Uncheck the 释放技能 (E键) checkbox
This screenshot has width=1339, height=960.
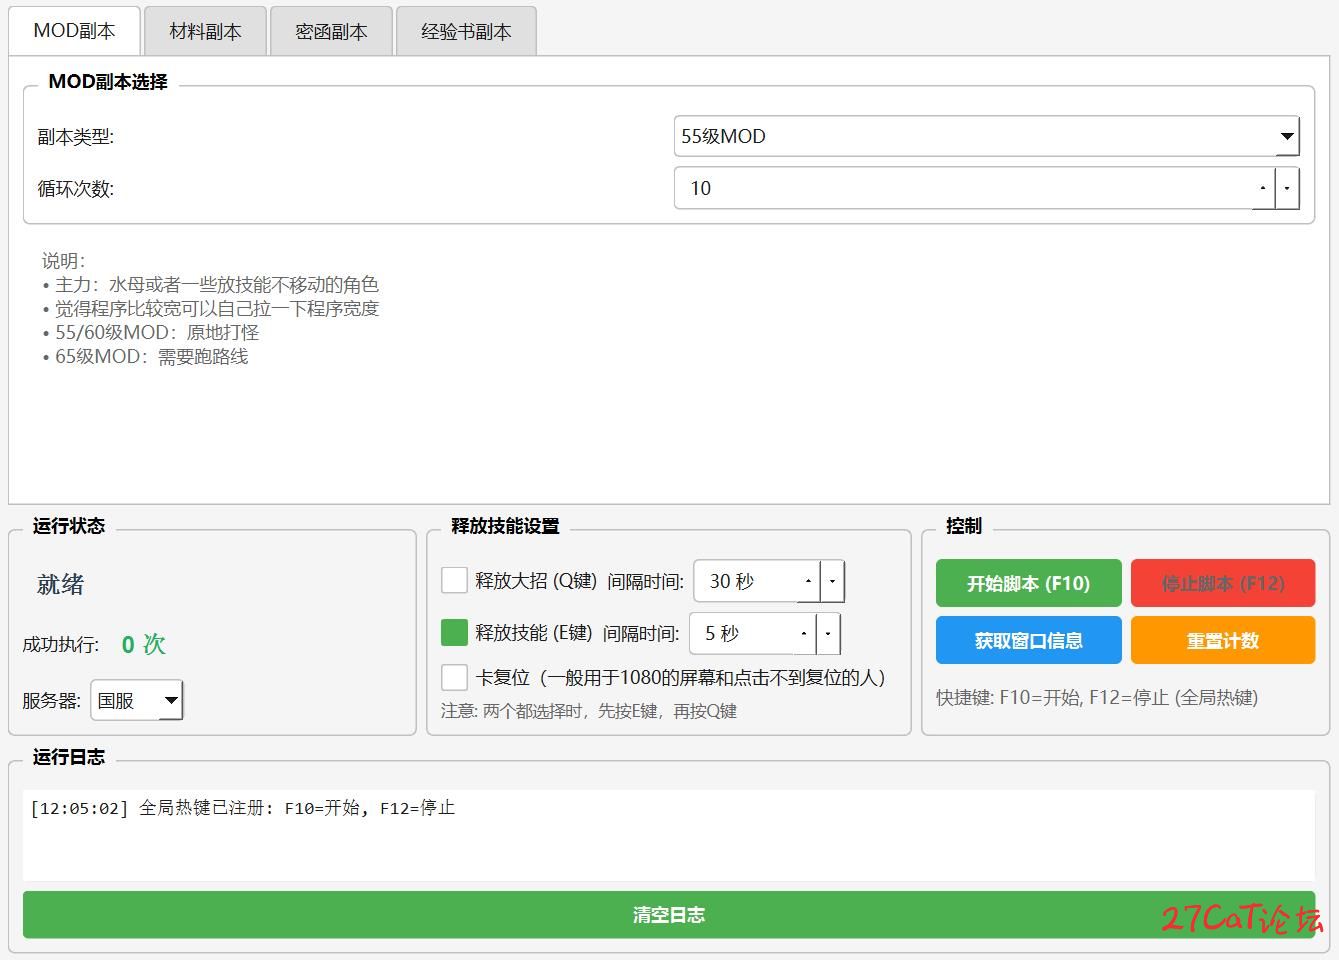[454, 632]
